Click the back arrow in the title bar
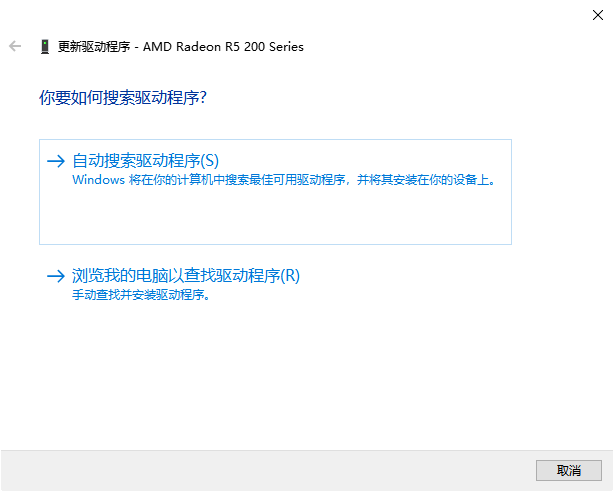This screenshot has height=492, width=614. point(15,46)
